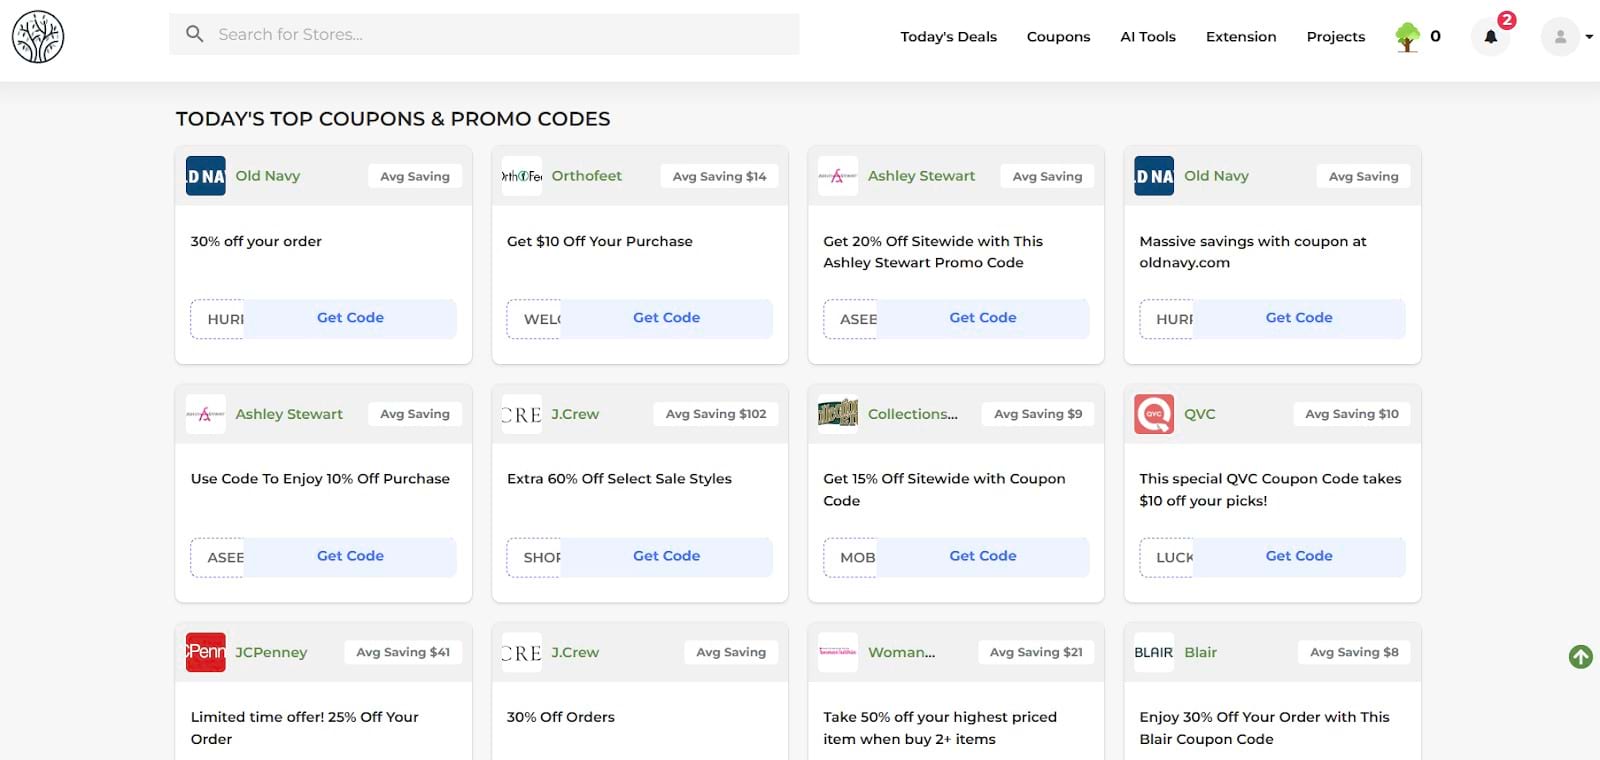
Task: Focus the Search for Stores field
Action: coord(484,34)
